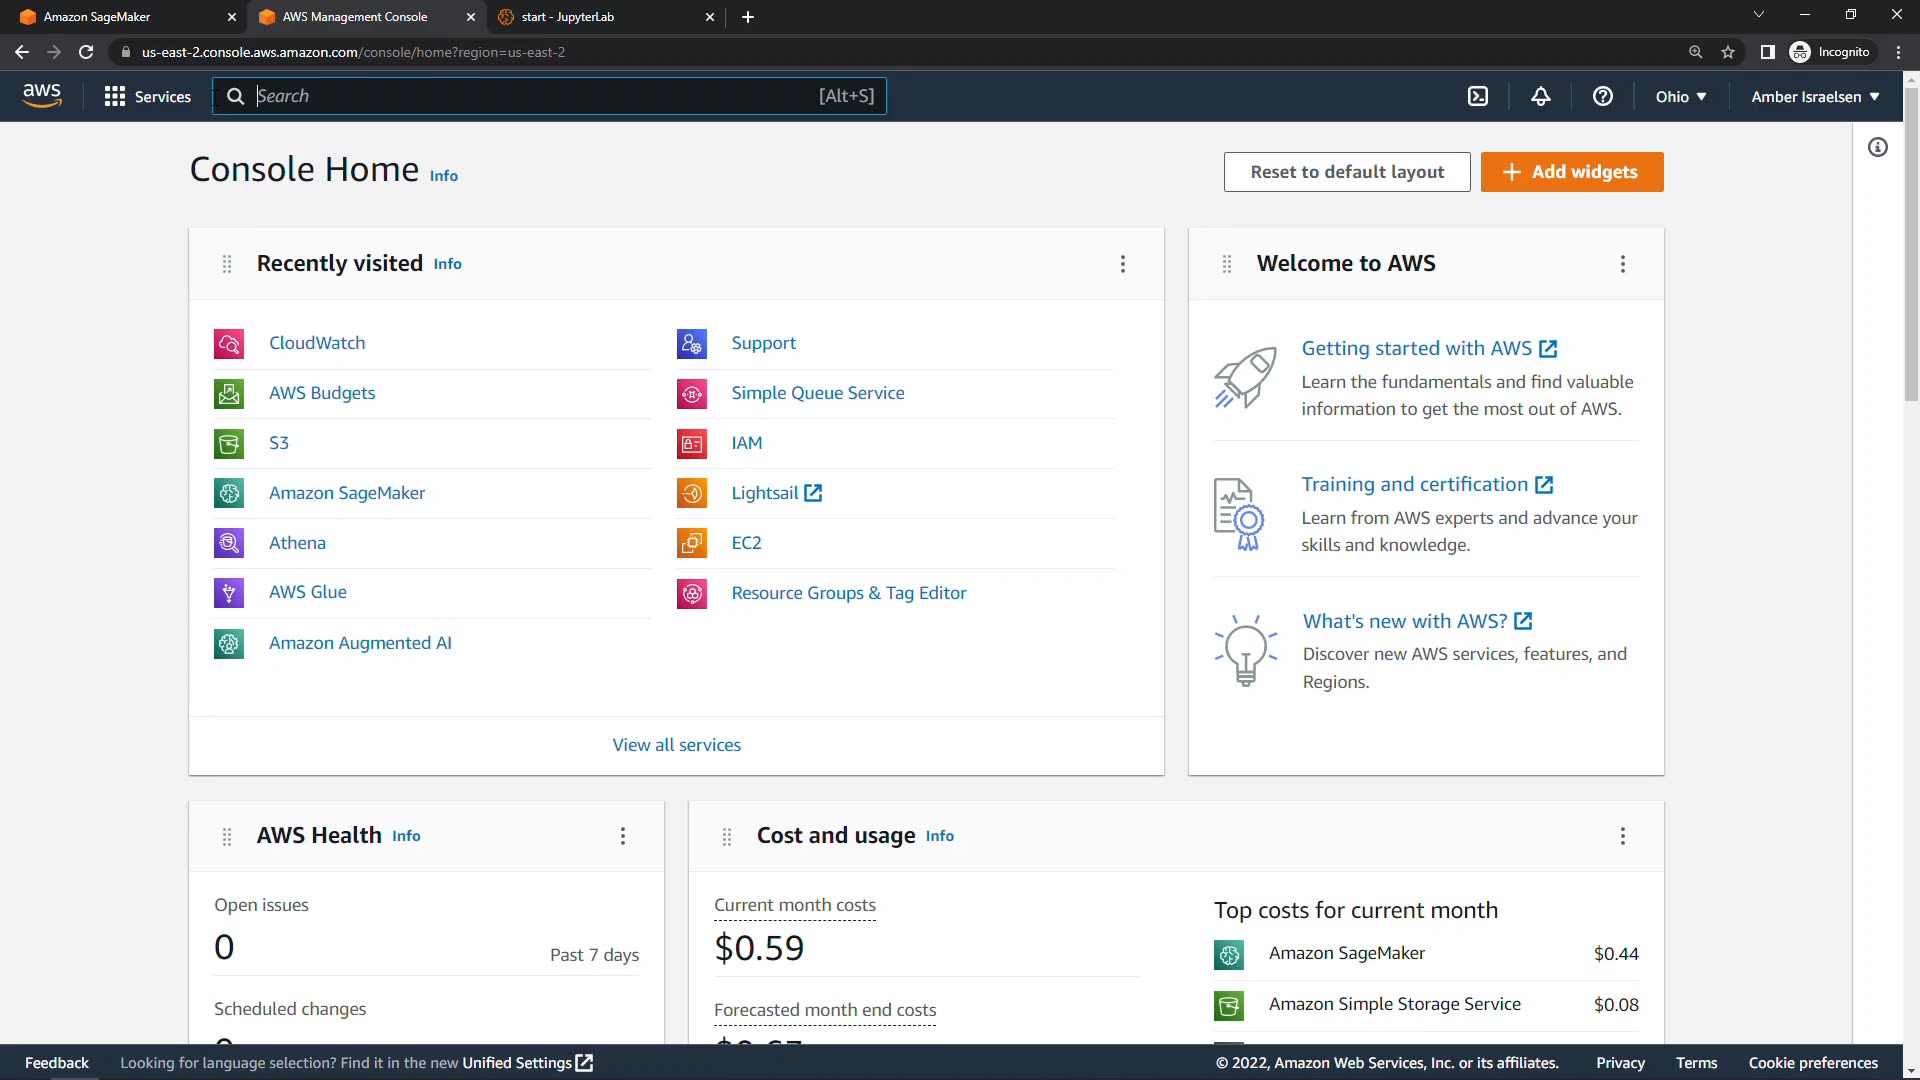
Task: Click the AWS Glue service icon
Action: pyautogui.click(x=229, y=592)
